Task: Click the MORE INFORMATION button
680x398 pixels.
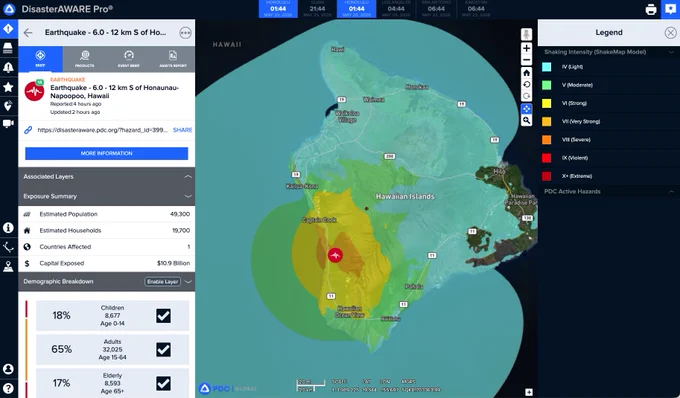Action: [107, 153]
